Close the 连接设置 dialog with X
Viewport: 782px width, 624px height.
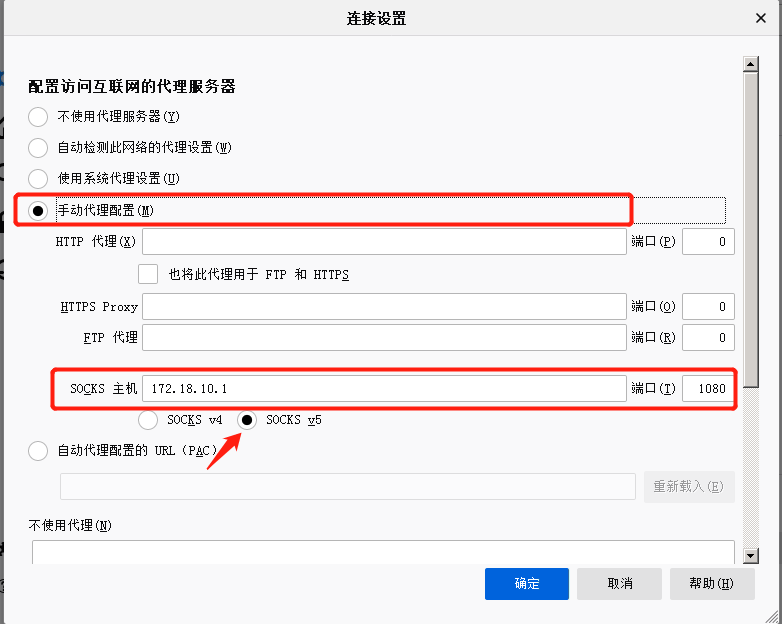point(761,18)
